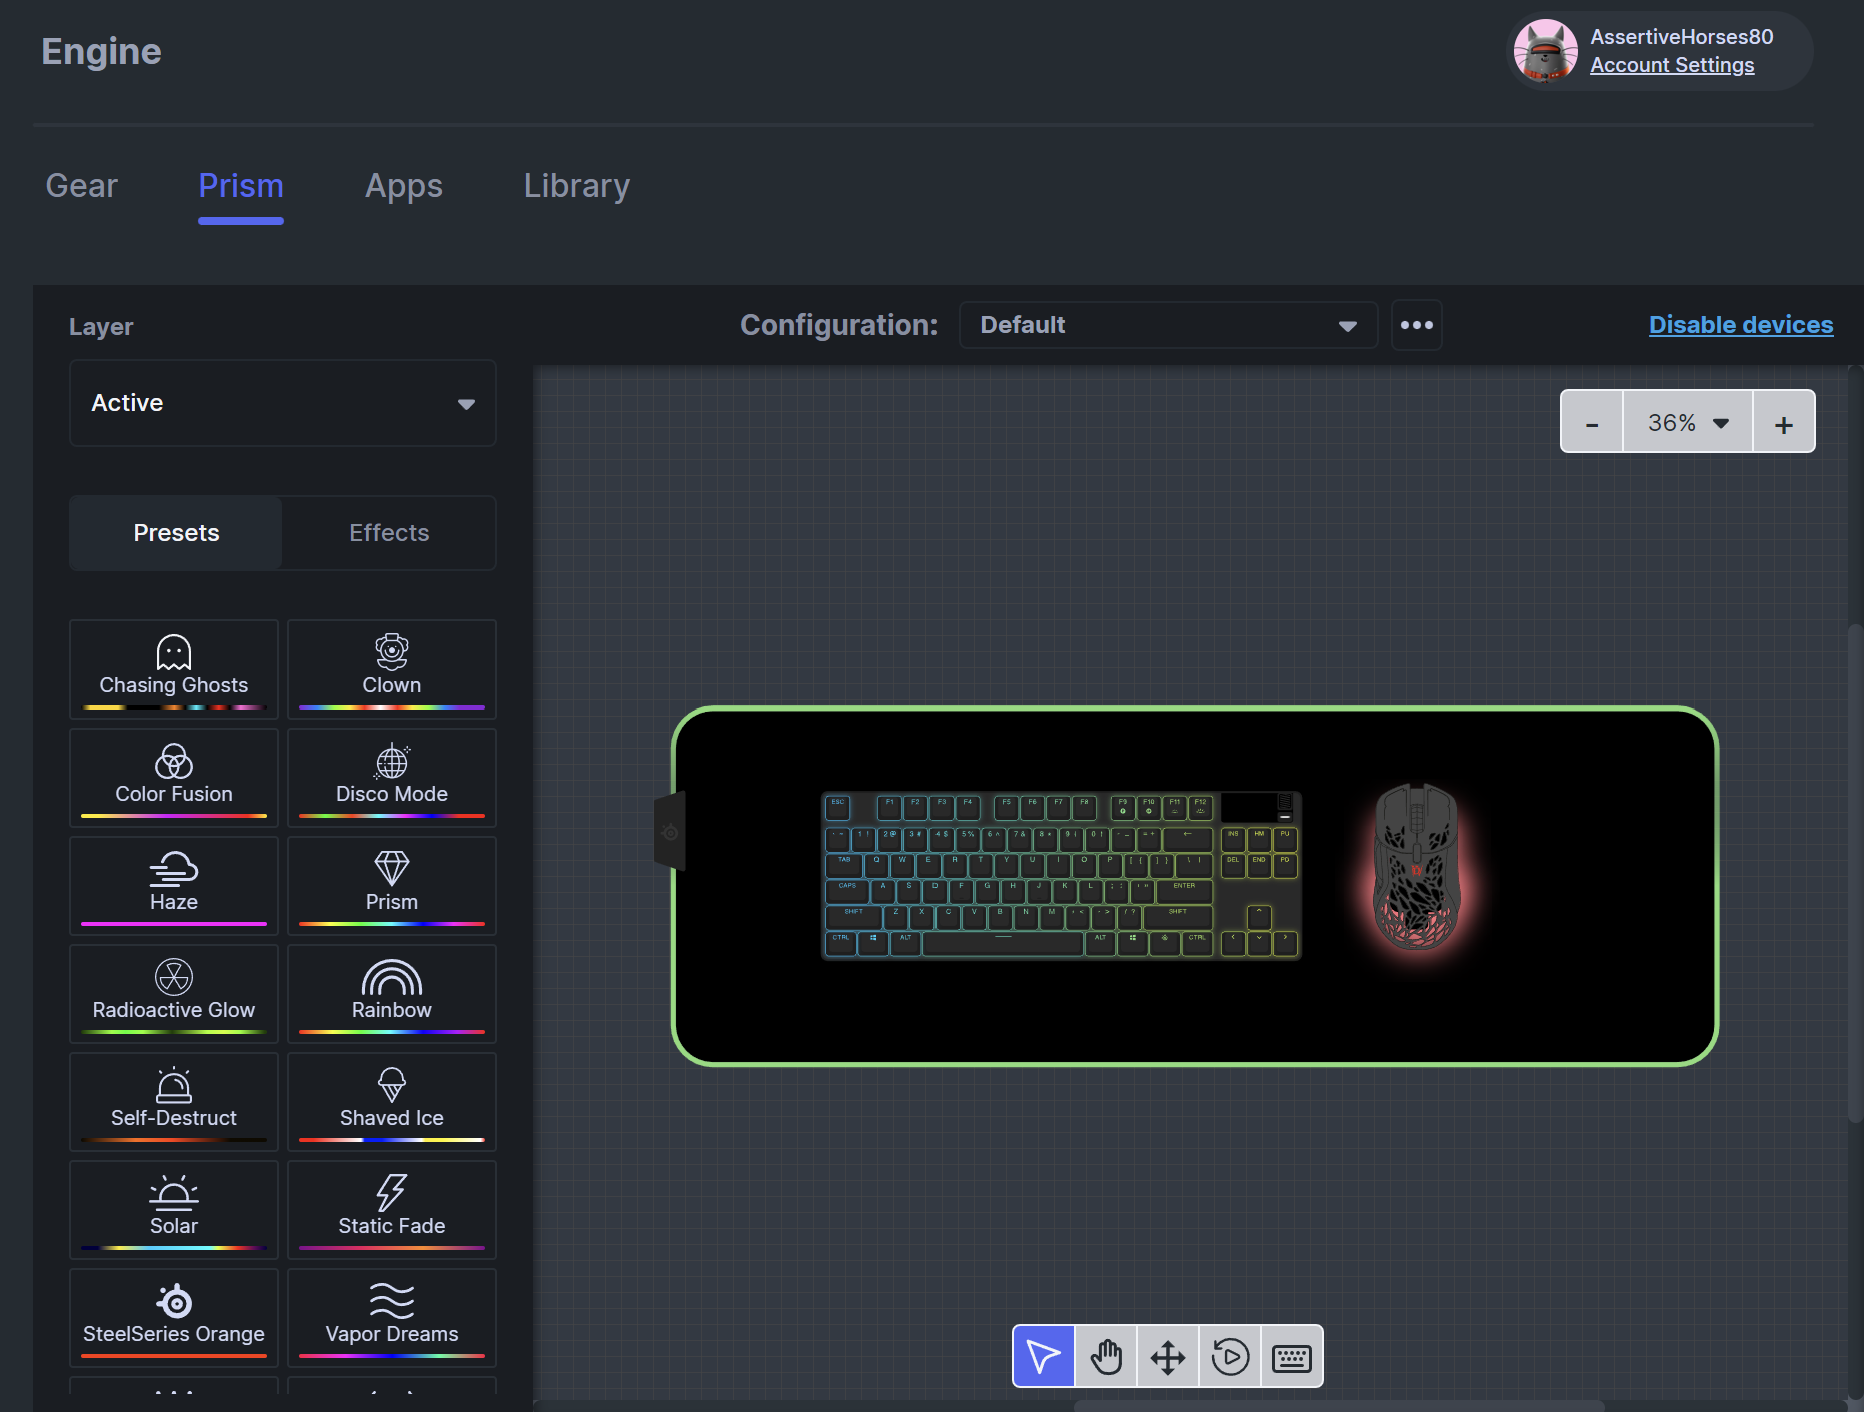
Task: Apply the Solar preset
Action: [174, 1209]
